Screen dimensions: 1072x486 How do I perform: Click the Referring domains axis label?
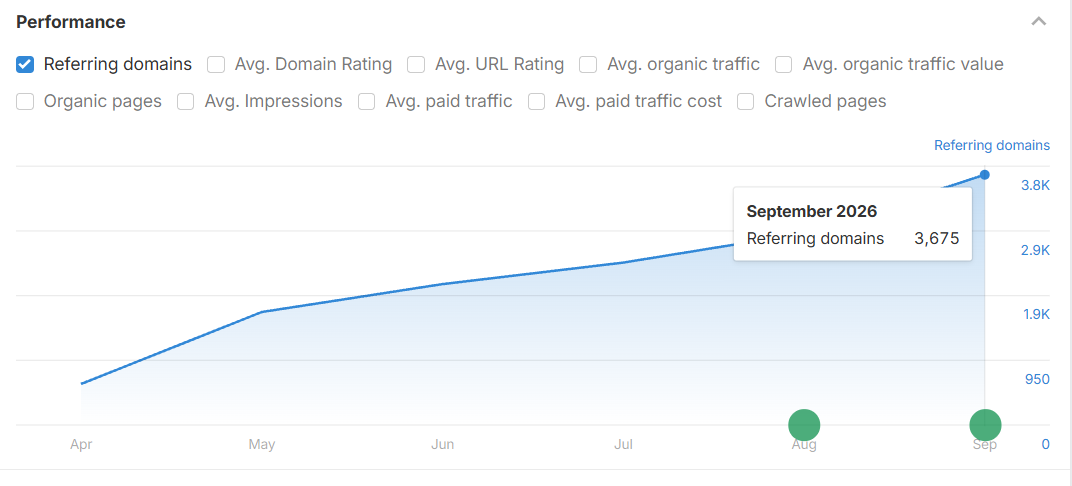point(992,145)
